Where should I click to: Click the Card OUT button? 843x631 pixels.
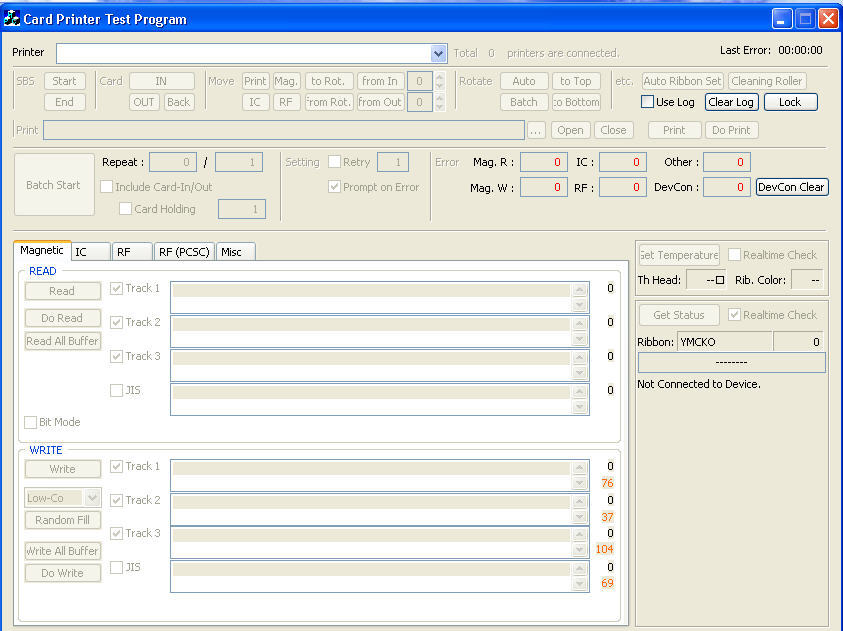point(144,102)
